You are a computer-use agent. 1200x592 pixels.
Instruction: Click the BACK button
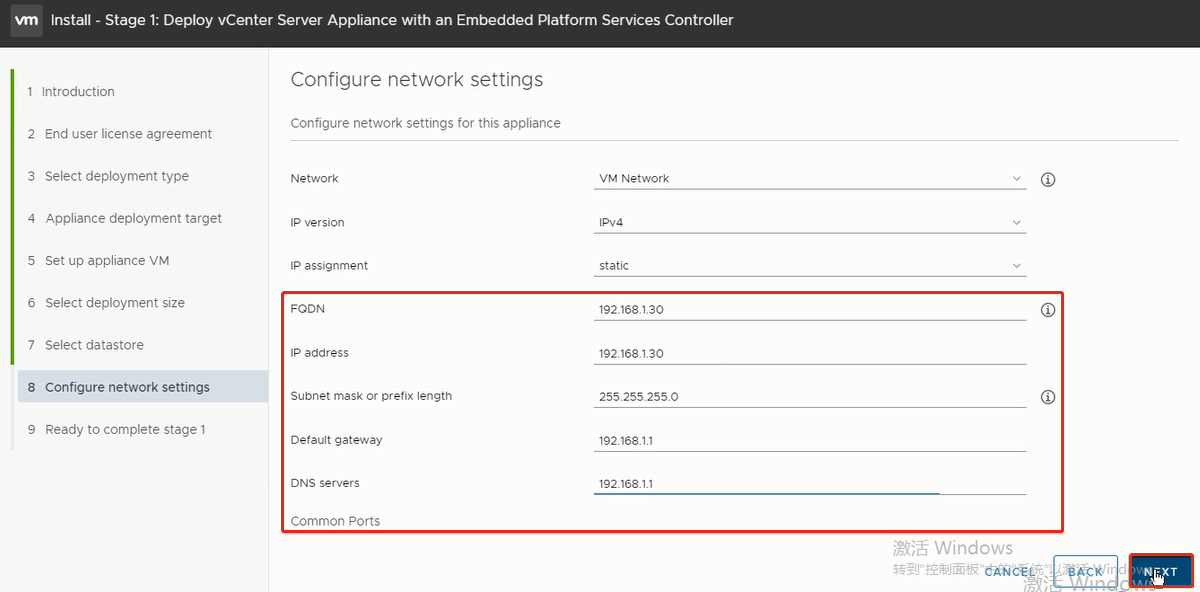click(x=1085, y=572)
